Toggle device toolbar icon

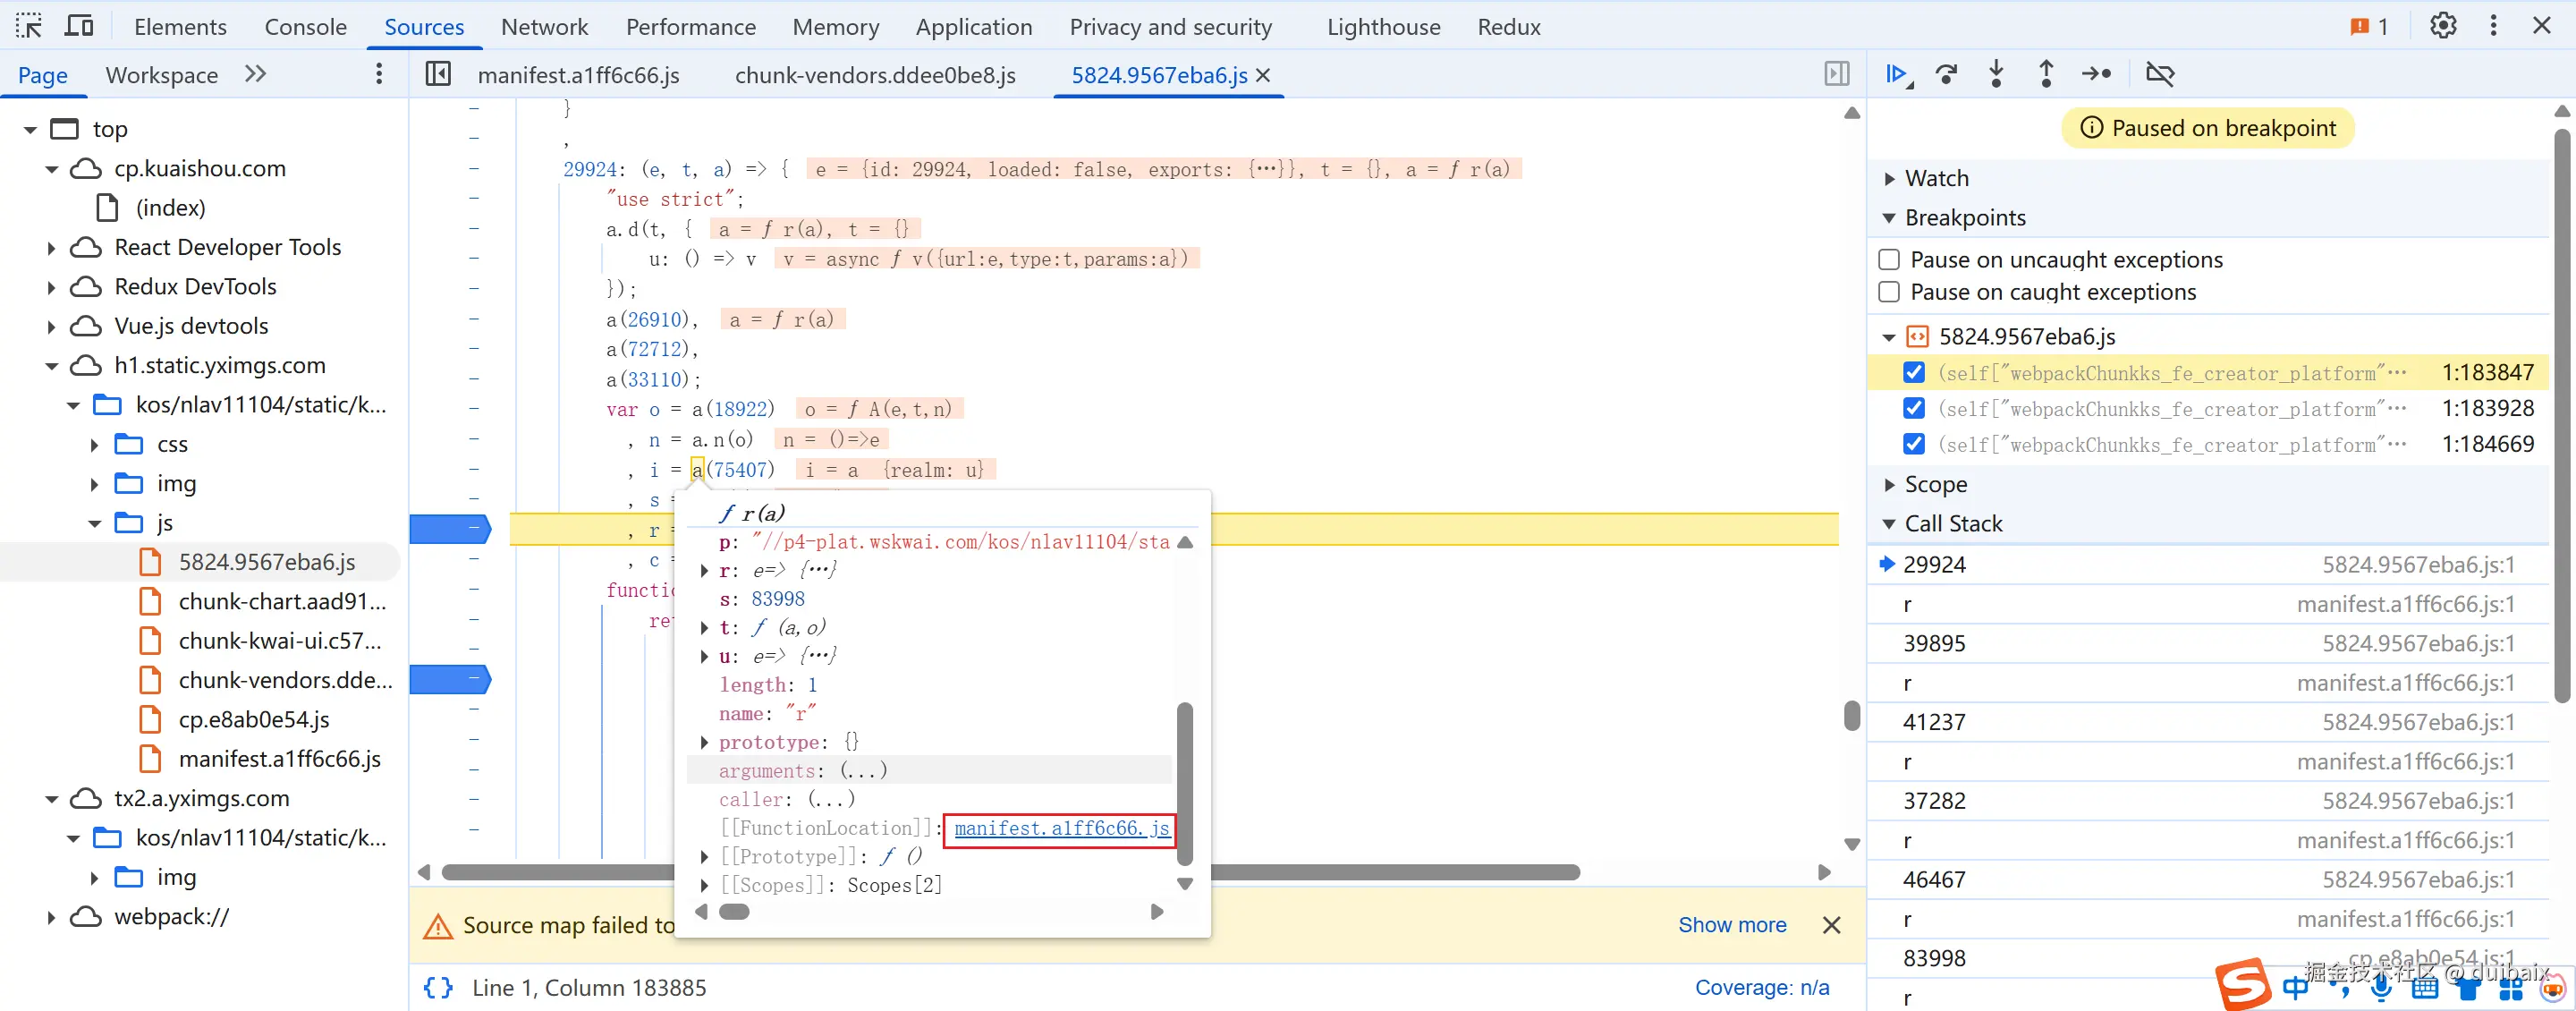(78, 26)
